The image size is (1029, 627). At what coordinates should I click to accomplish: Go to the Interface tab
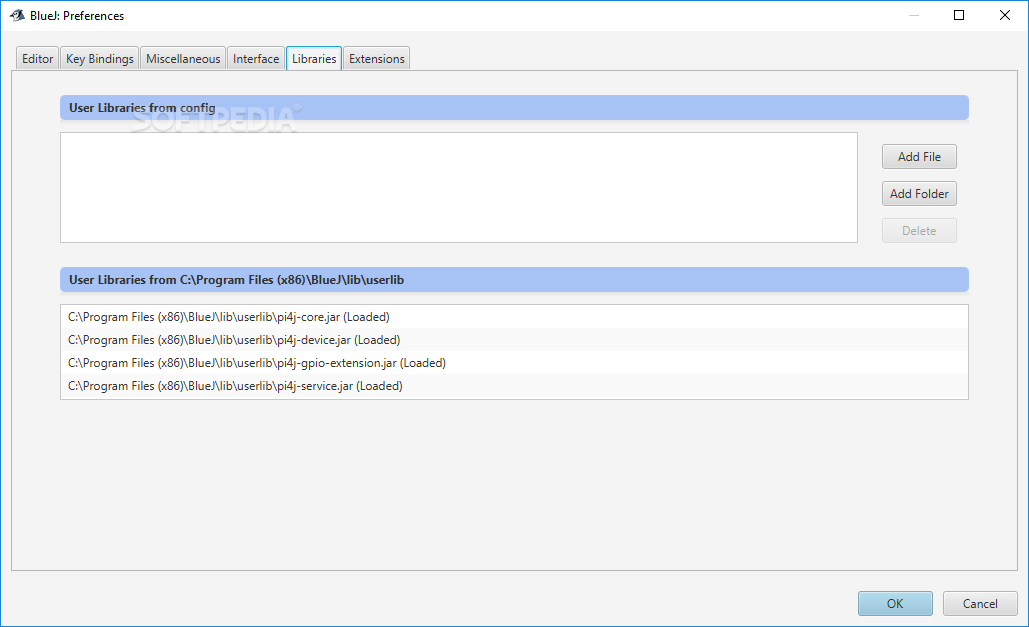pos(256,58)
